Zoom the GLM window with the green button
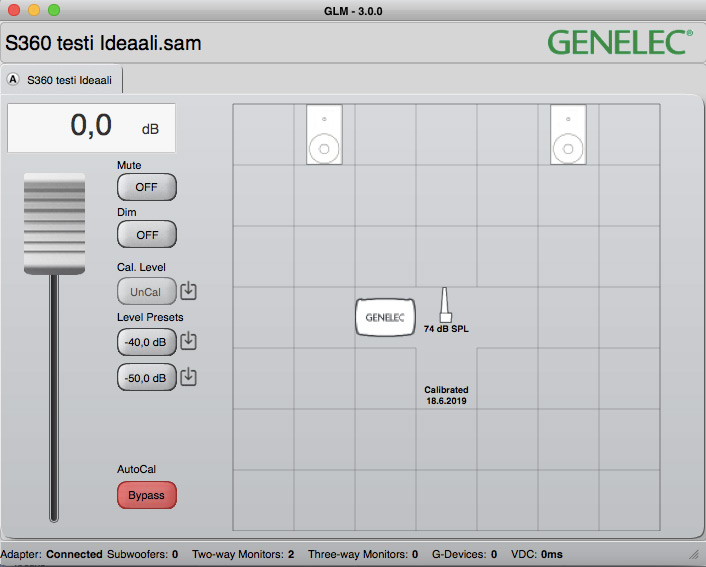 (54, 10)
